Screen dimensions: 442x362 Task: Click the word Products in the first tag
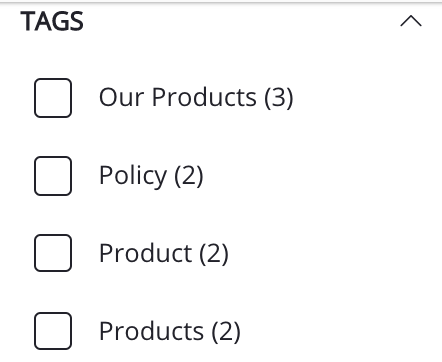(x=204, y=97)
